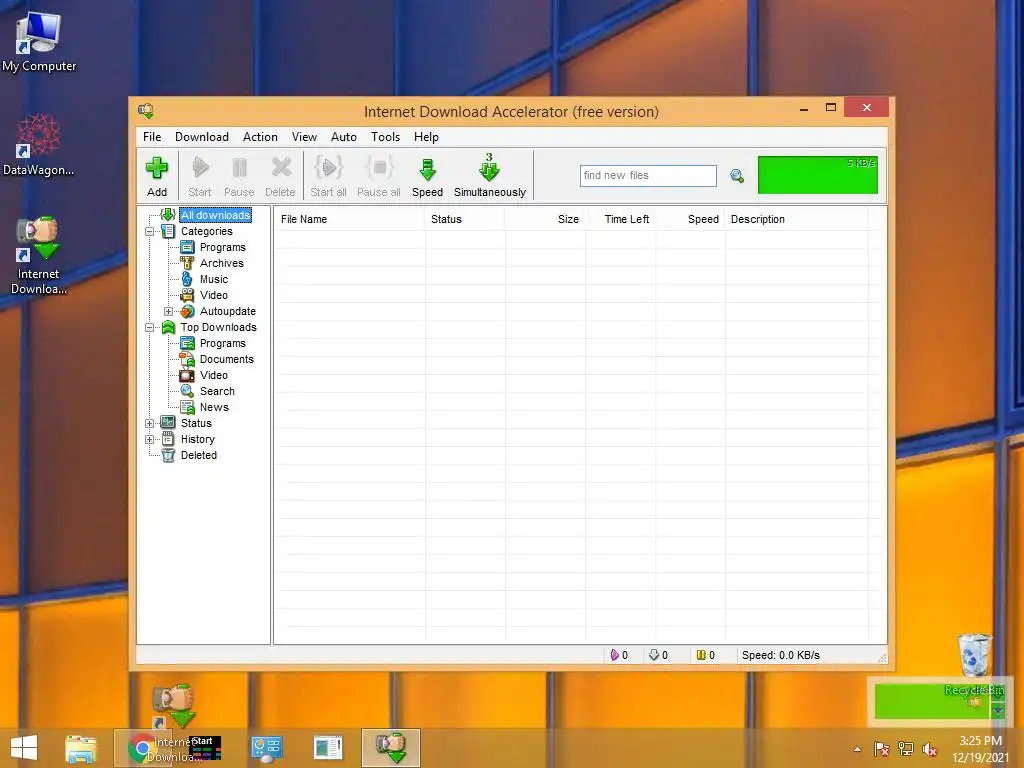Click the Add download plus icon
This screenshot has height=768, width=1024.
[157, 168]
